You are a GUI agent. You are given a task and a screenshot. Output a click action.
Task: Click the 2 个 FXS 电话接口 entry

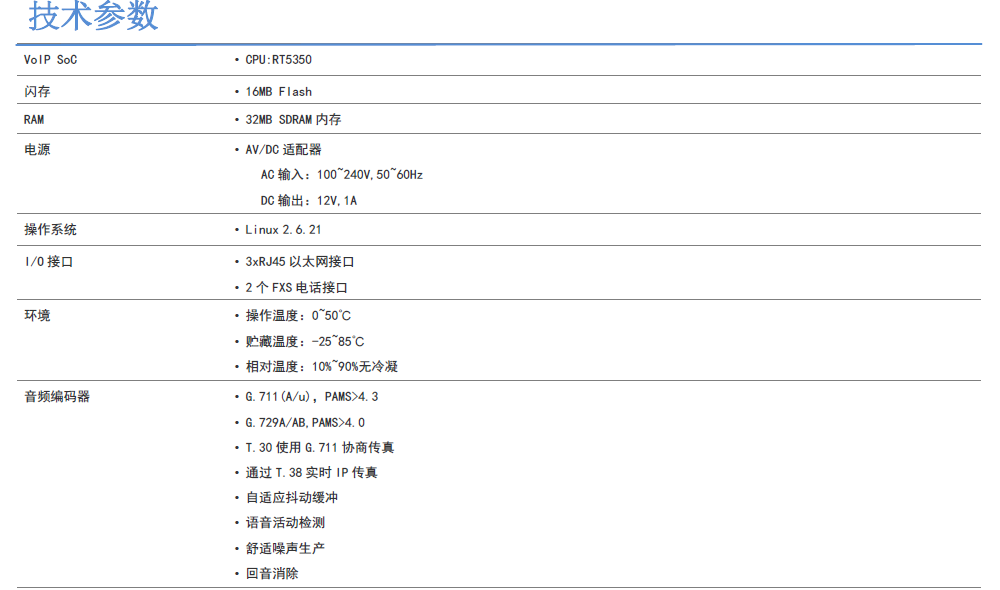tap(296, 288)
